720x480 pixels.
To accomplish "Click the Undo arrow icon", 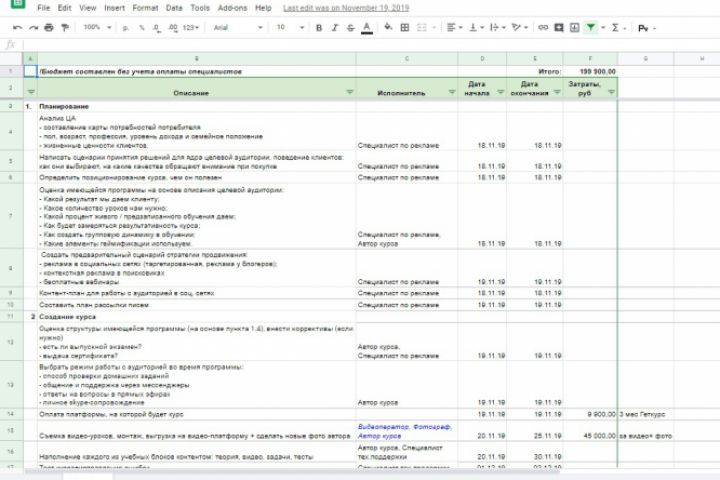I will pos(17,28).
